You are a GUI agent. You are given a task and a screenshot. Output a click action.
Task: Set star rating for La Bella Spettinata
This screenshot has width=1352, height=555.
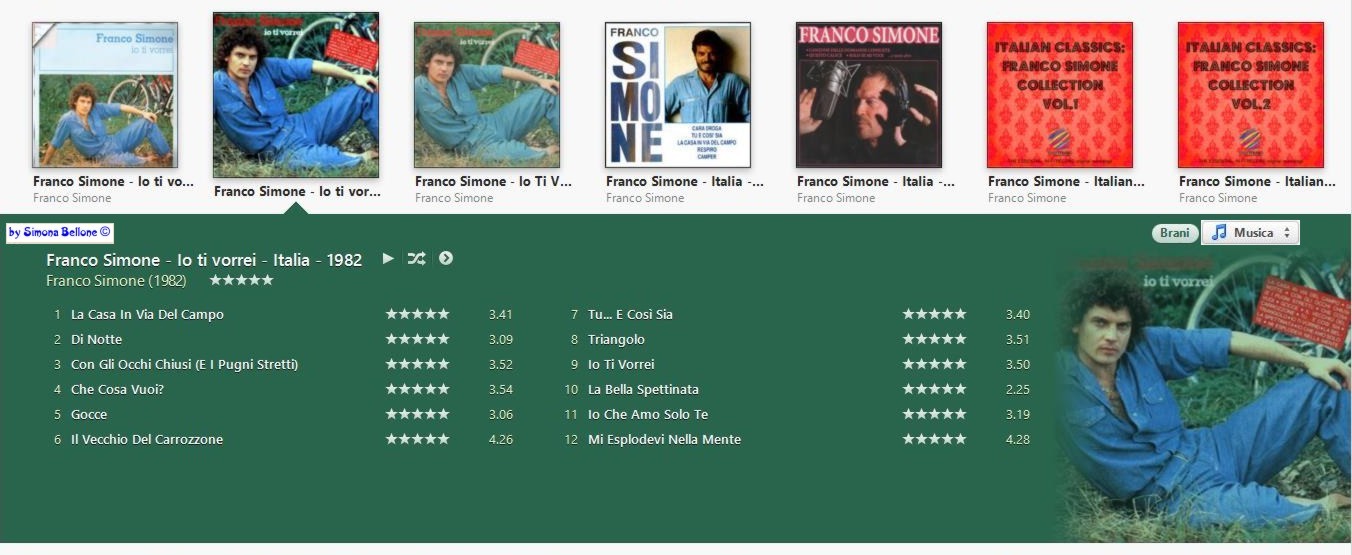tap(934, 389)
